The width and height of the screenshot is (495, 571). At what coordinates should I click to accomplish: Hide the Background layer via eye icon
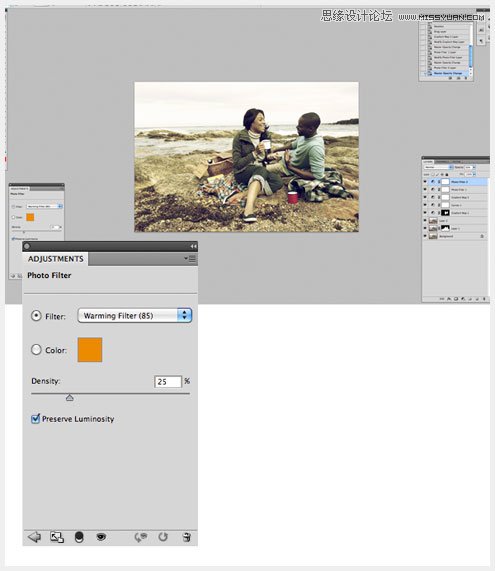[x=425, y=236]
